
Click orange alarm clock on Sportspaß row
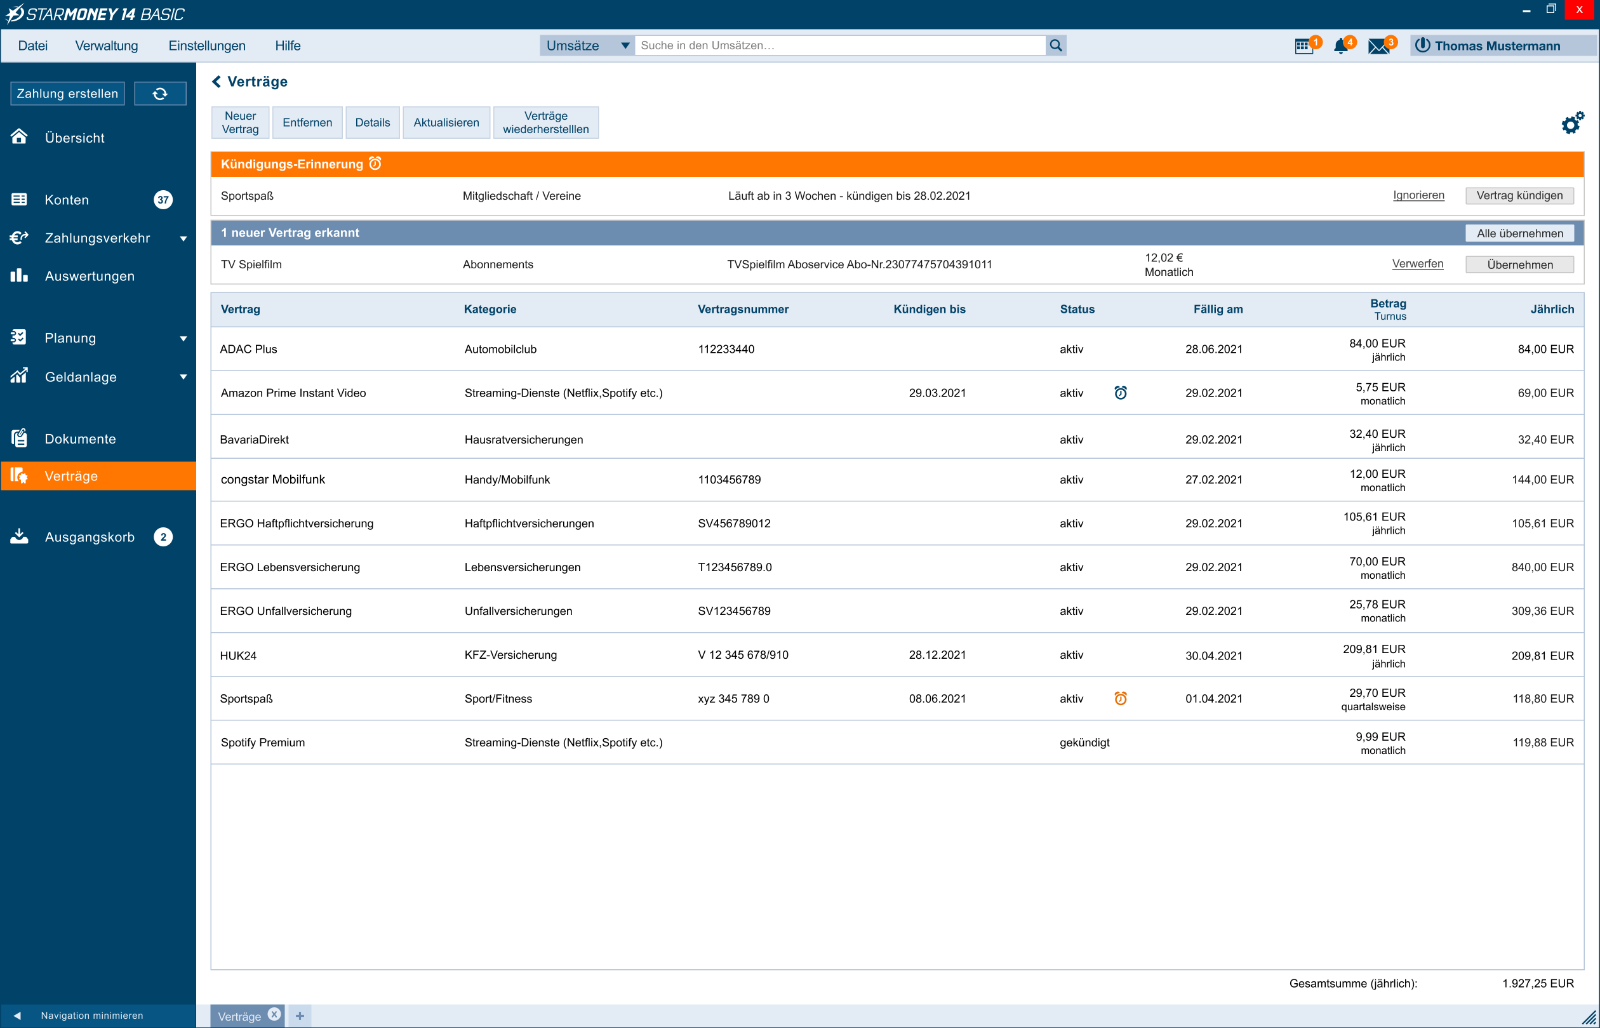[1120, 699]
